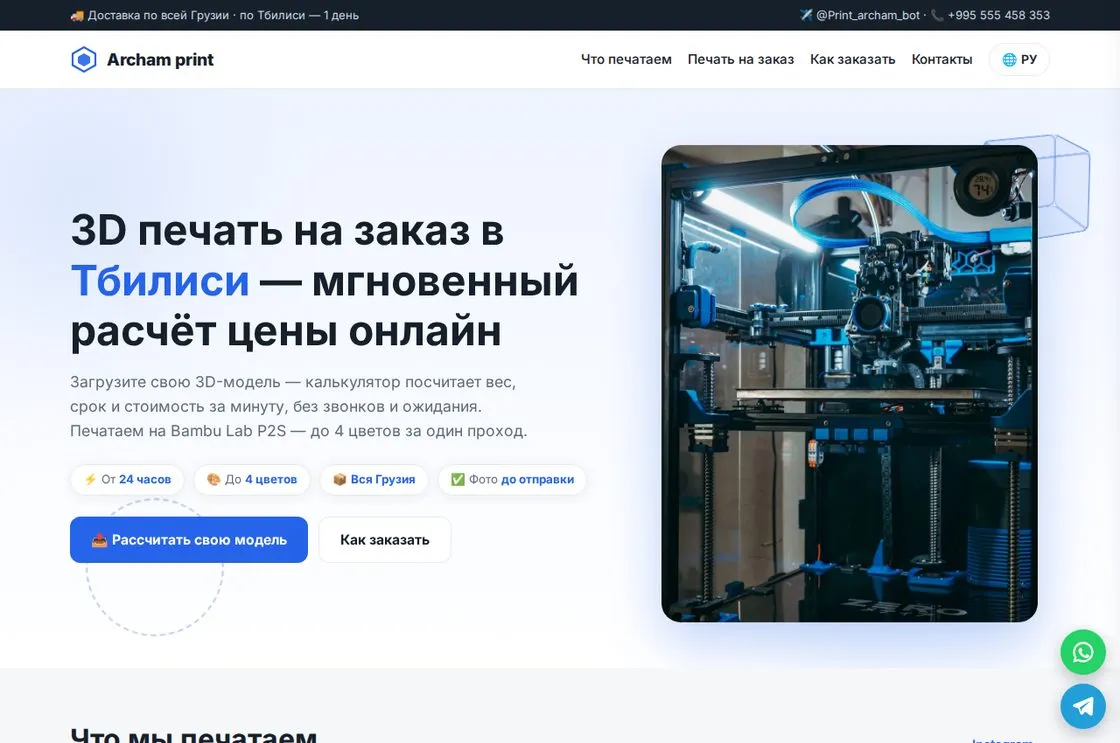1120x743 pixels.
Task: Open the РУ language dropdown
Action: pos(1019,59)
